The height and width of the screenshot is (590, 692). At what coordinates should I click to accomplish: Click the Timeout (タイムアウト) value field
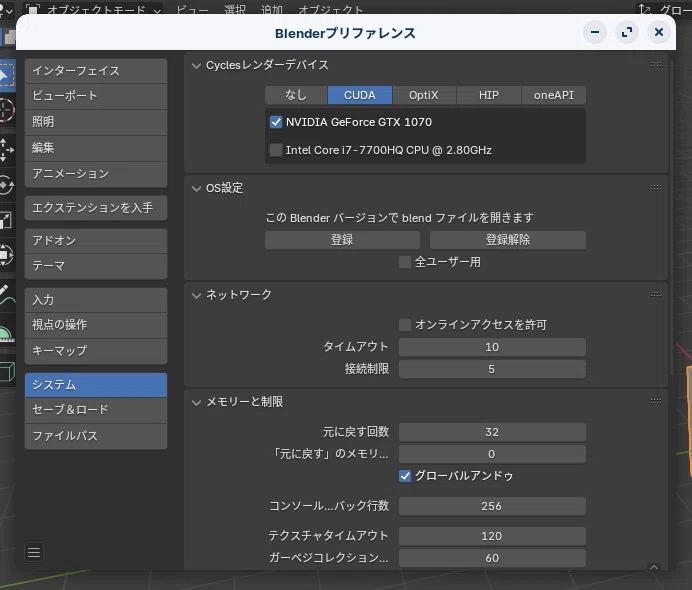coord(492,347)
